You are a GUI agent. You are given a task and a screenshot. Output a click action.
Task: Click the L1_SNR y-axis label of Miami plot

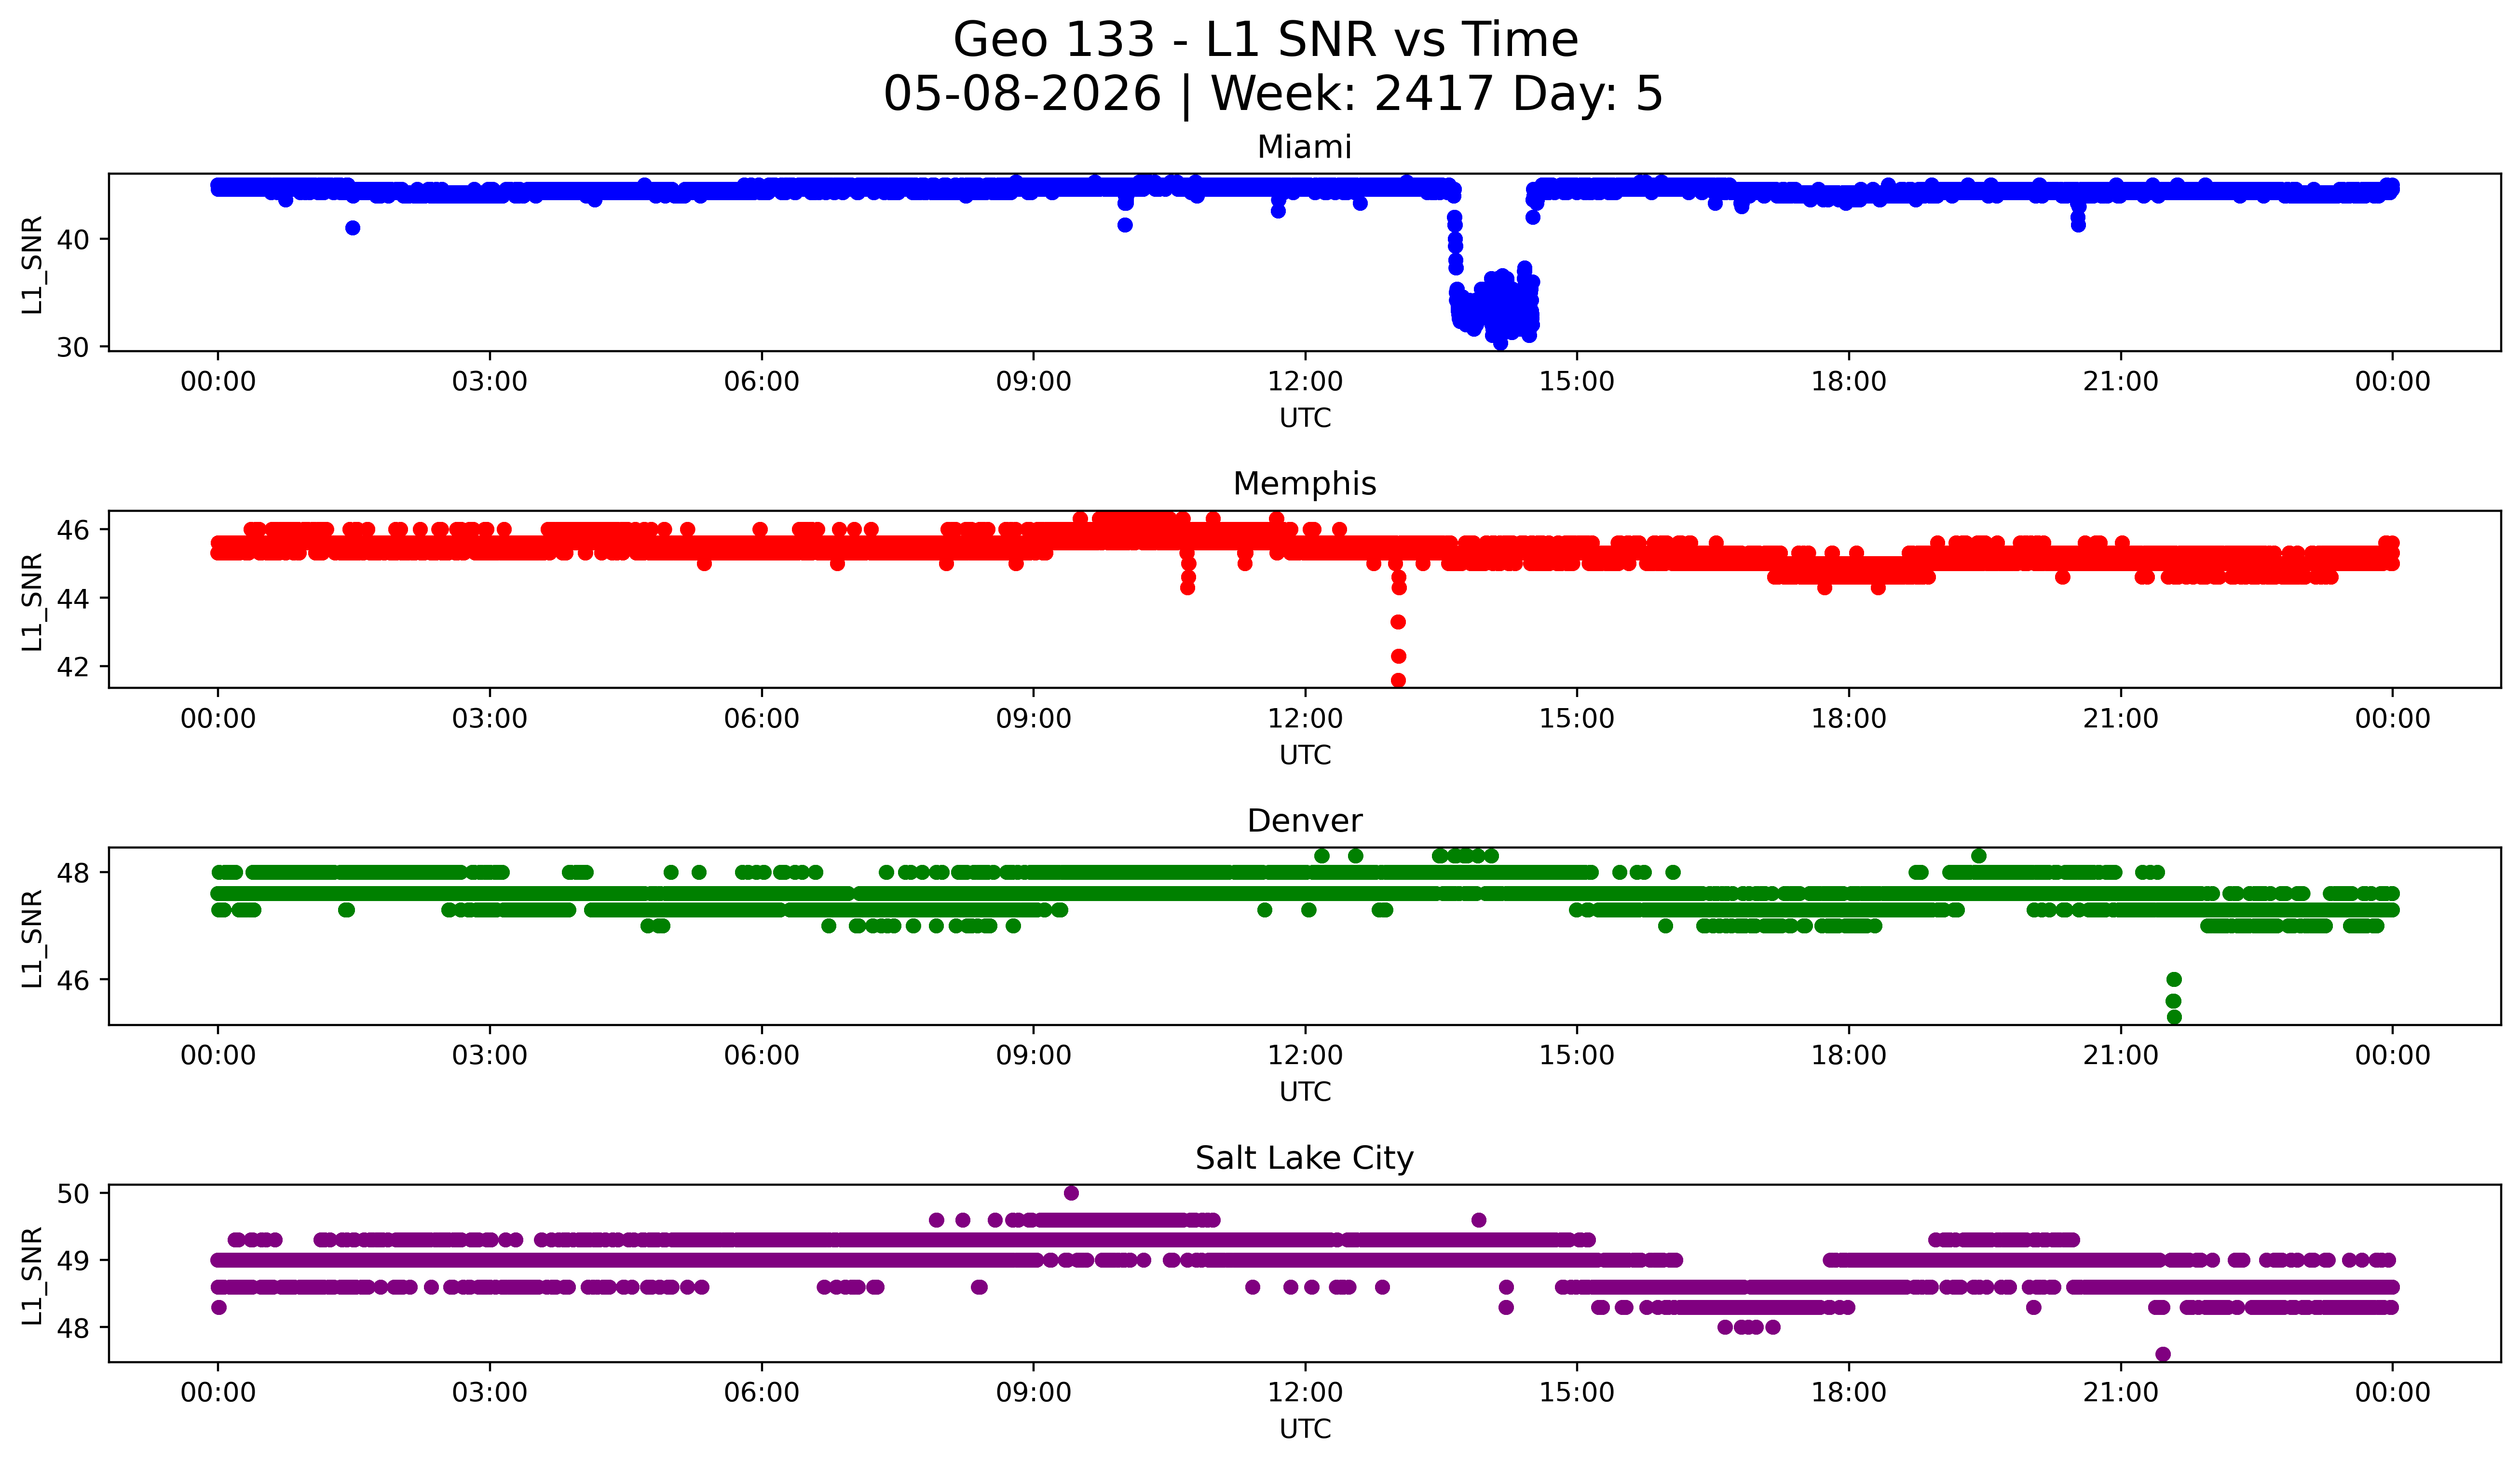tap(32, 264)
